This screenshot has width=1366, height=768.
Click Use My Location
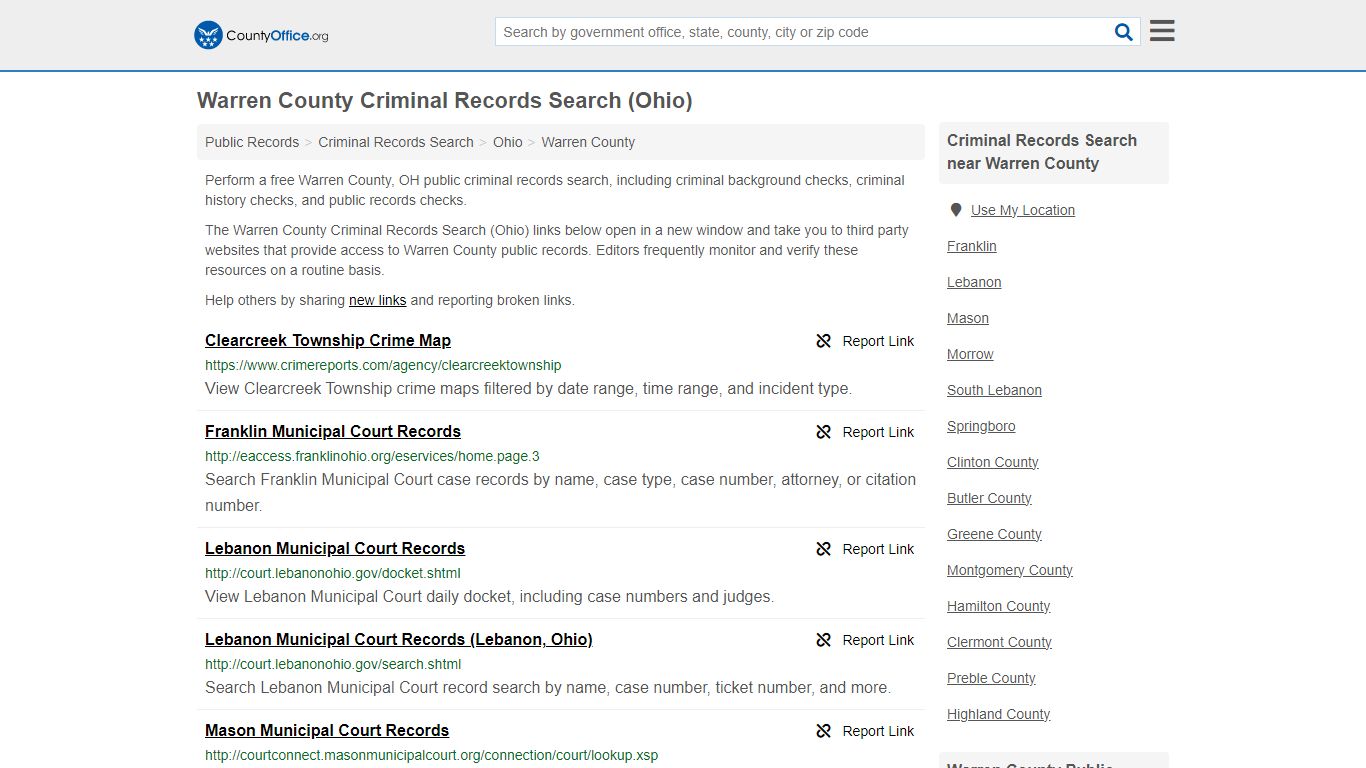point(1023,209)
